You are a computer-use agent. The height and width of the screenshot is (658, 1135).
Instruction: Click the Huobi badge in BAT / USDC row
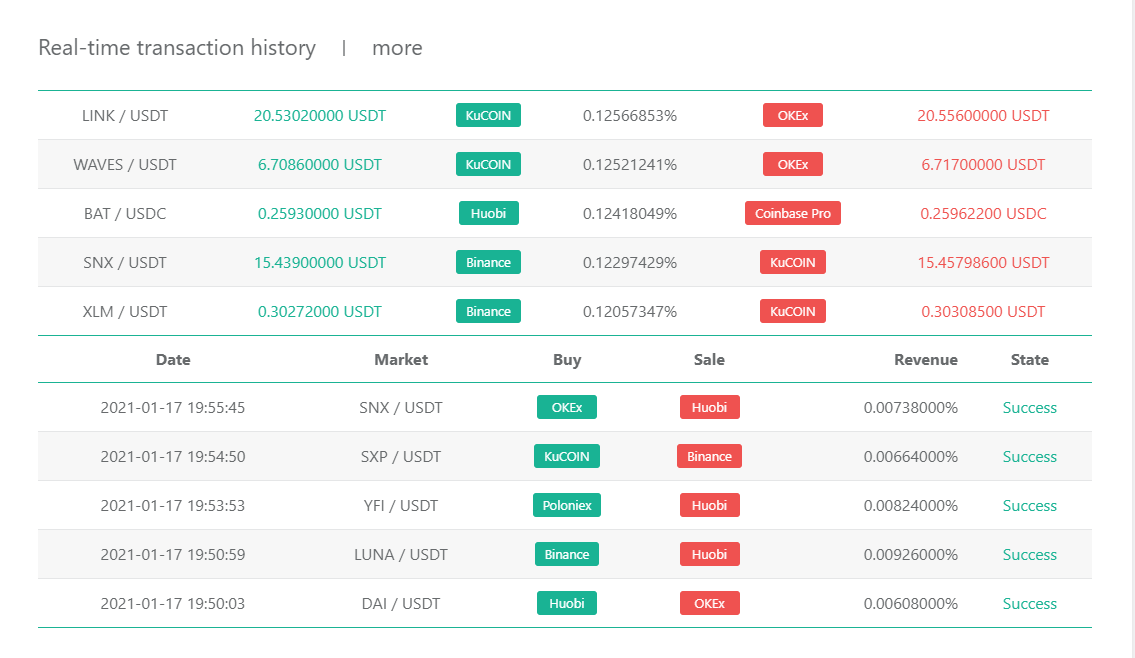coord(488,213)
